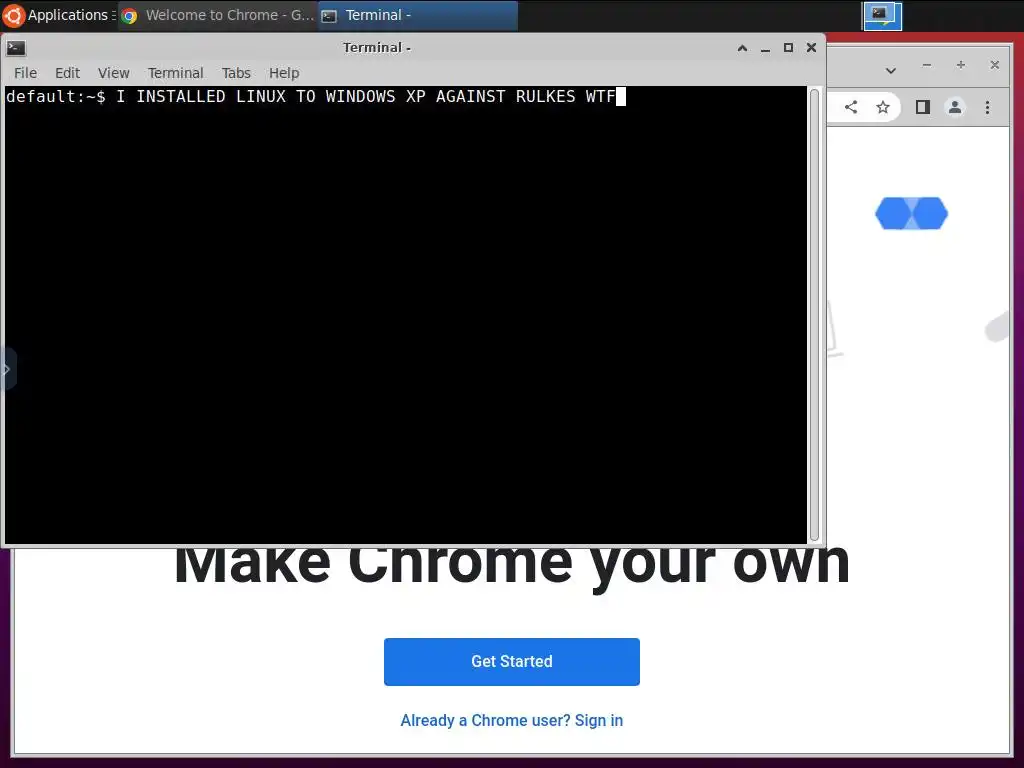Open the Terminal View menu
This screenshot has height=768, width=1024.
click(114, 73)
